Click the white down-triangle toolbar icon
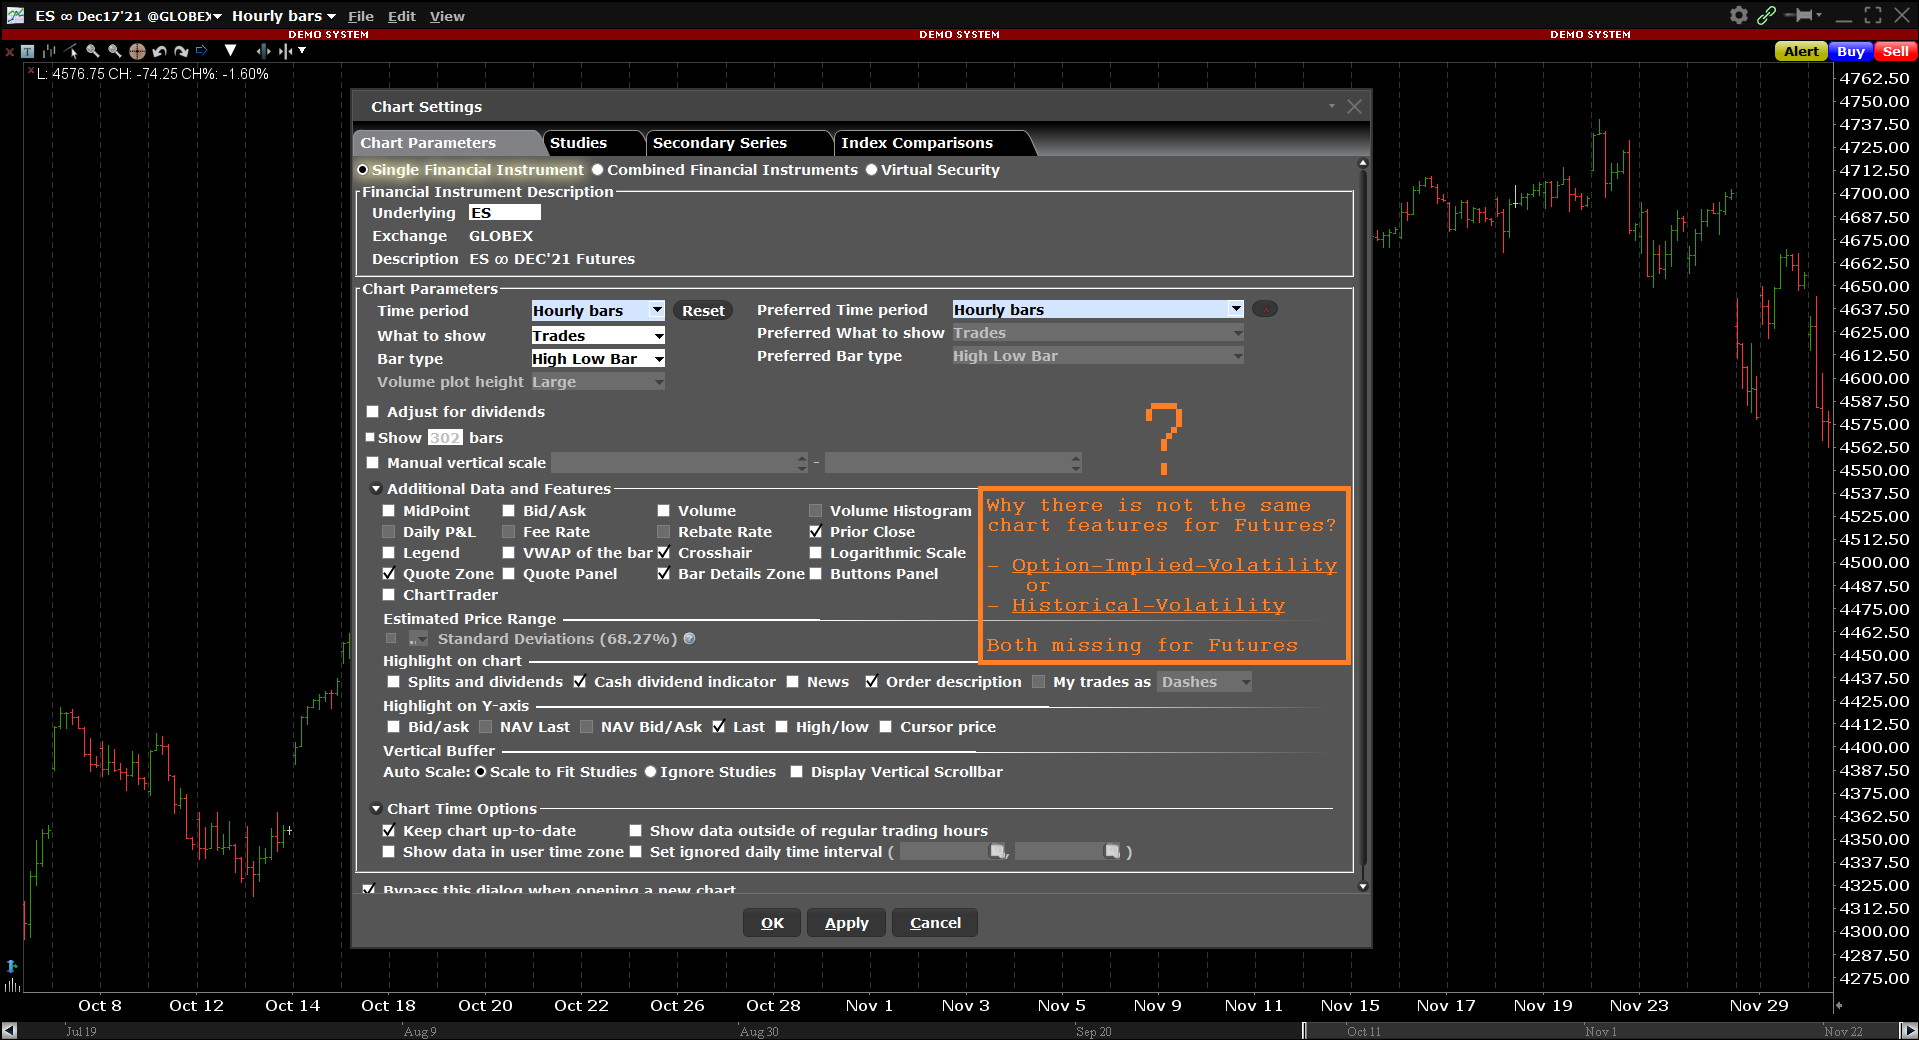The height and width of the screenshot is (1040, 1919). click(231, 50)
